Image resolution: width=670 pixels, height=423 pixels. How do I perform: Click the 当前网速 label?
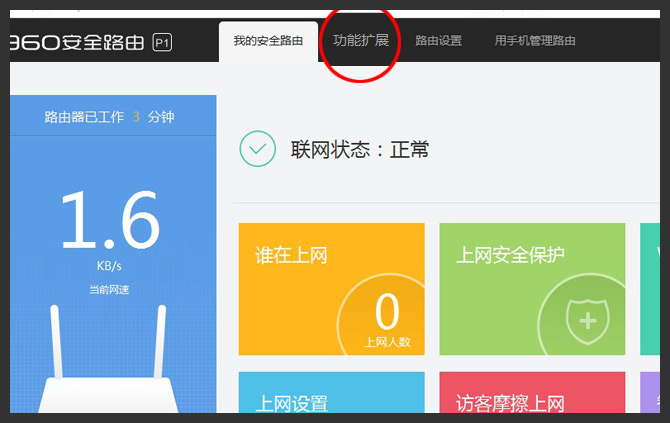point(109,290)
